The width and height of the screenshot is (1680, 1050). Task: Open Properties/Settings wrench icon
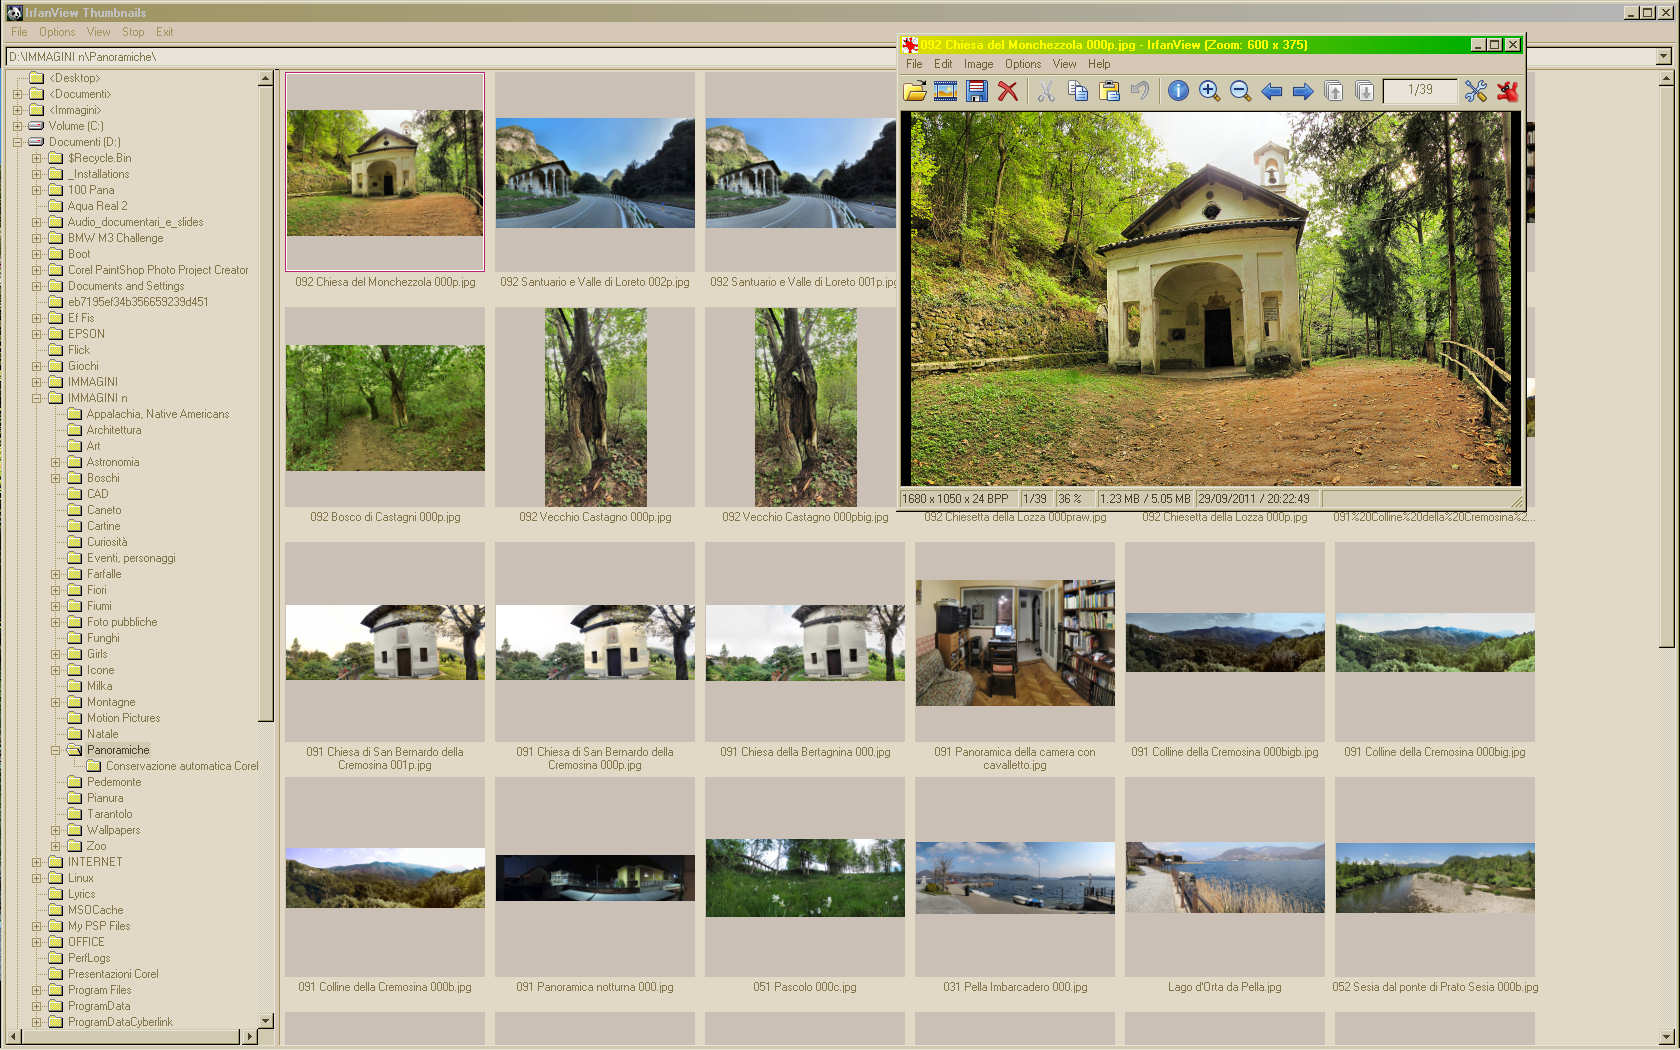[1475, 91]
